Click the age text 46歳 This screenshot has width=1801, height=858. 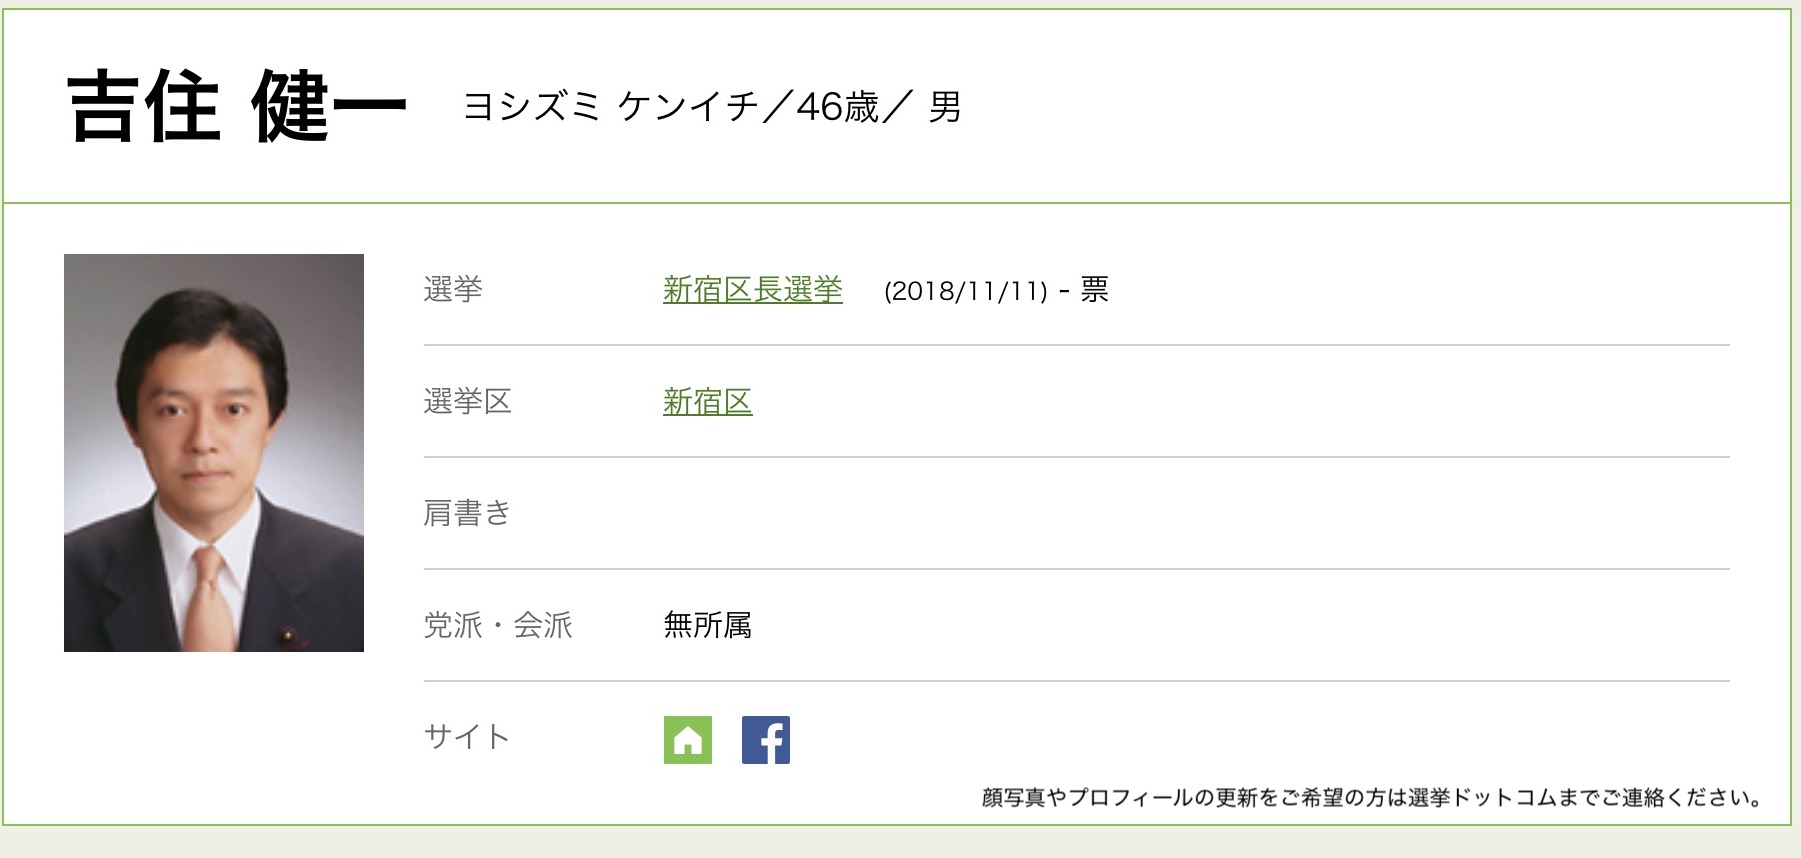click(x=837, y=107)
